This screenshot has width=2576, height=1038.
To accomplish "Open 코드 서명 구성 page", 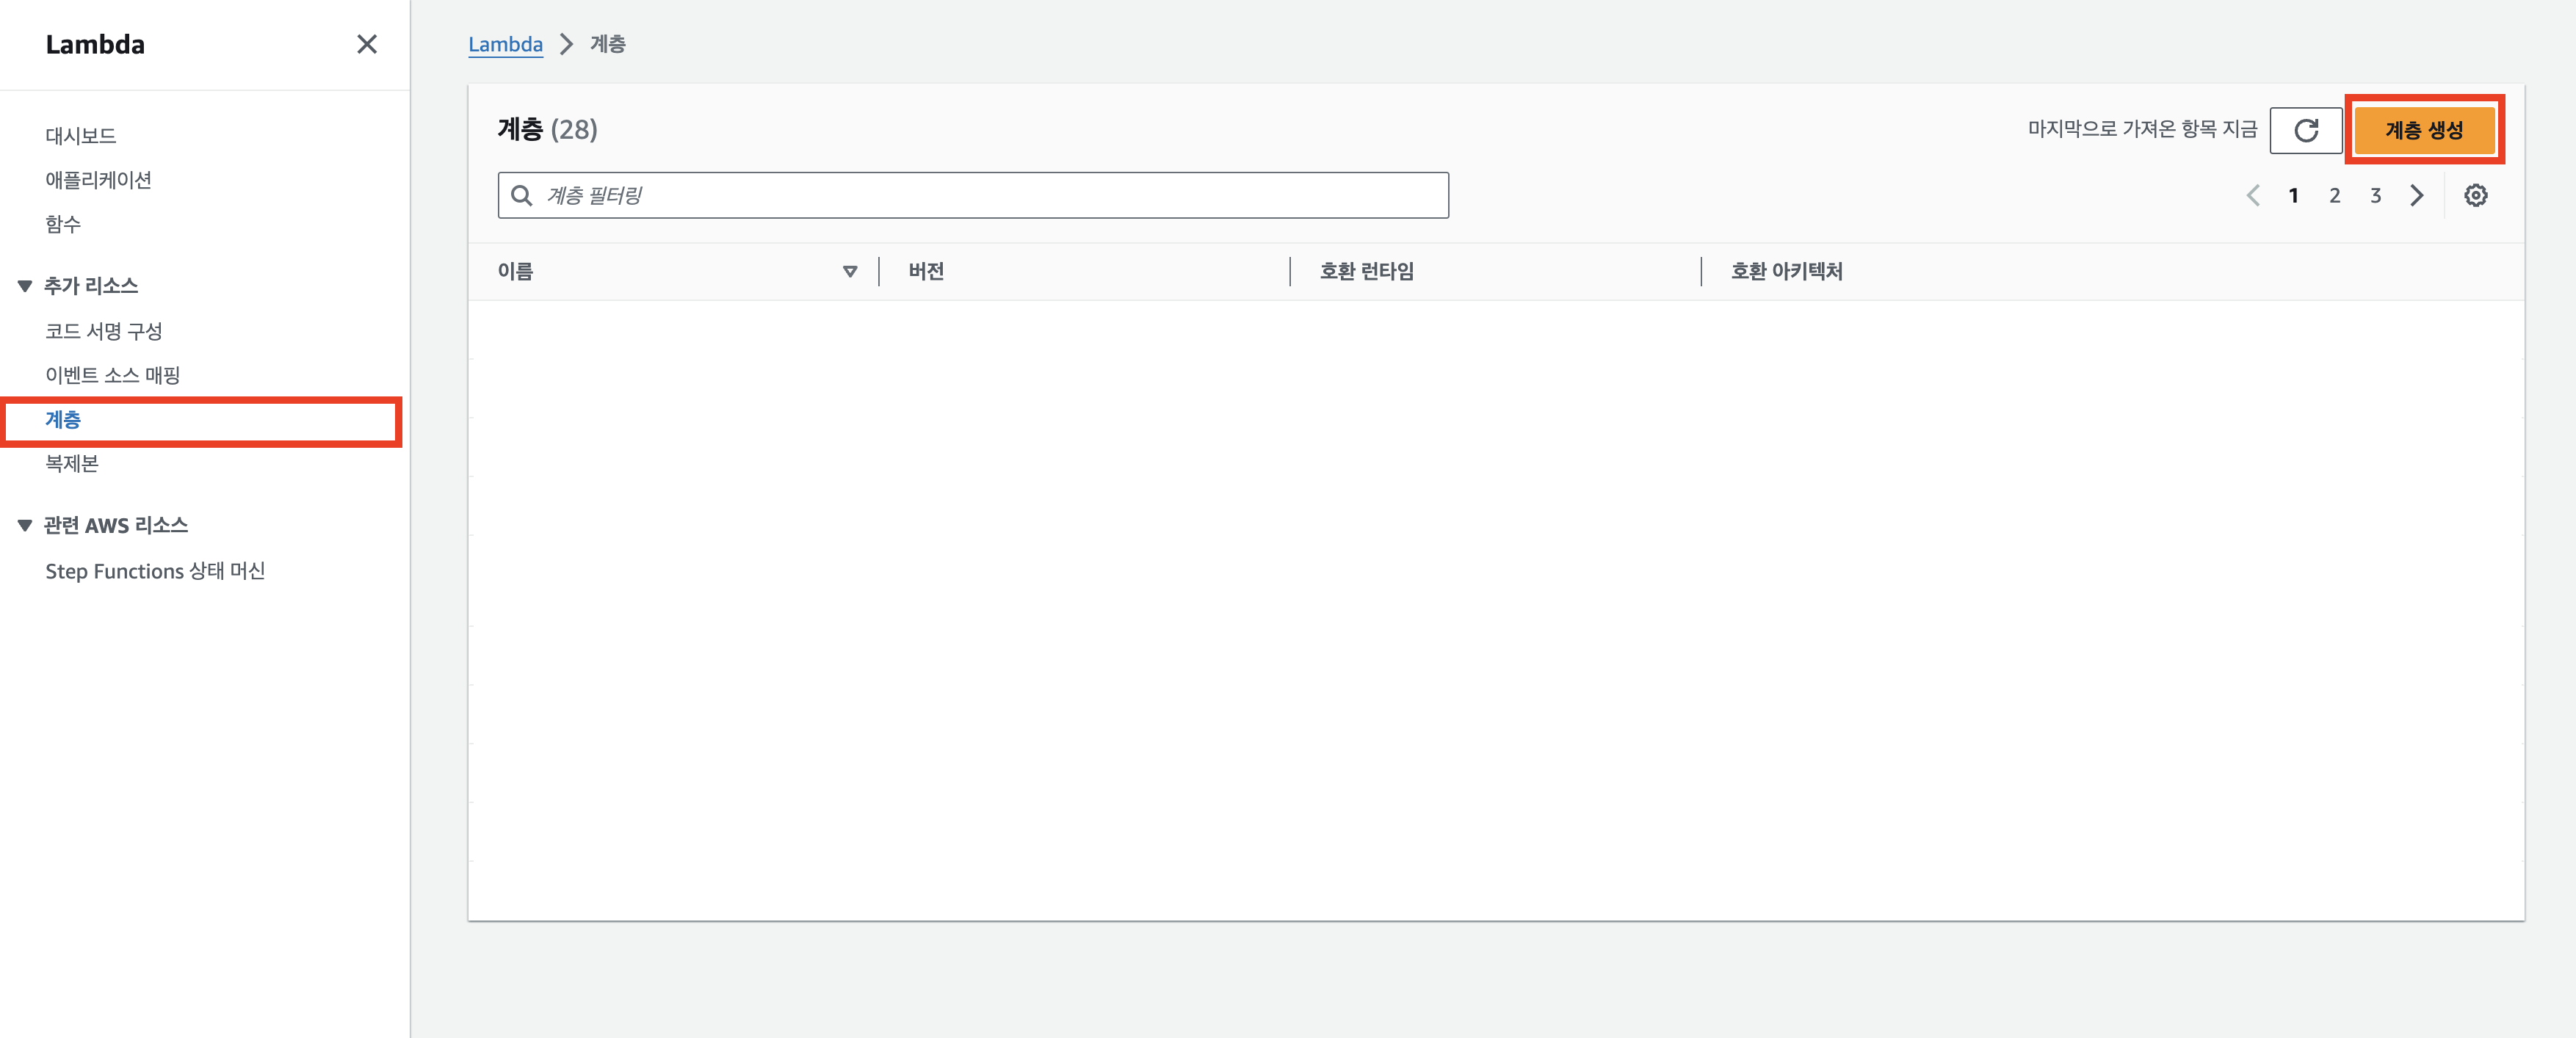I will point(103,331).
